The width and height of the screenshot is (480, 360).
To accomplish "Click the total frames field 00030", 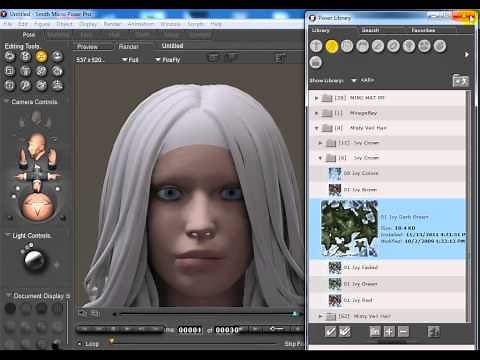I will coord(227,330).
